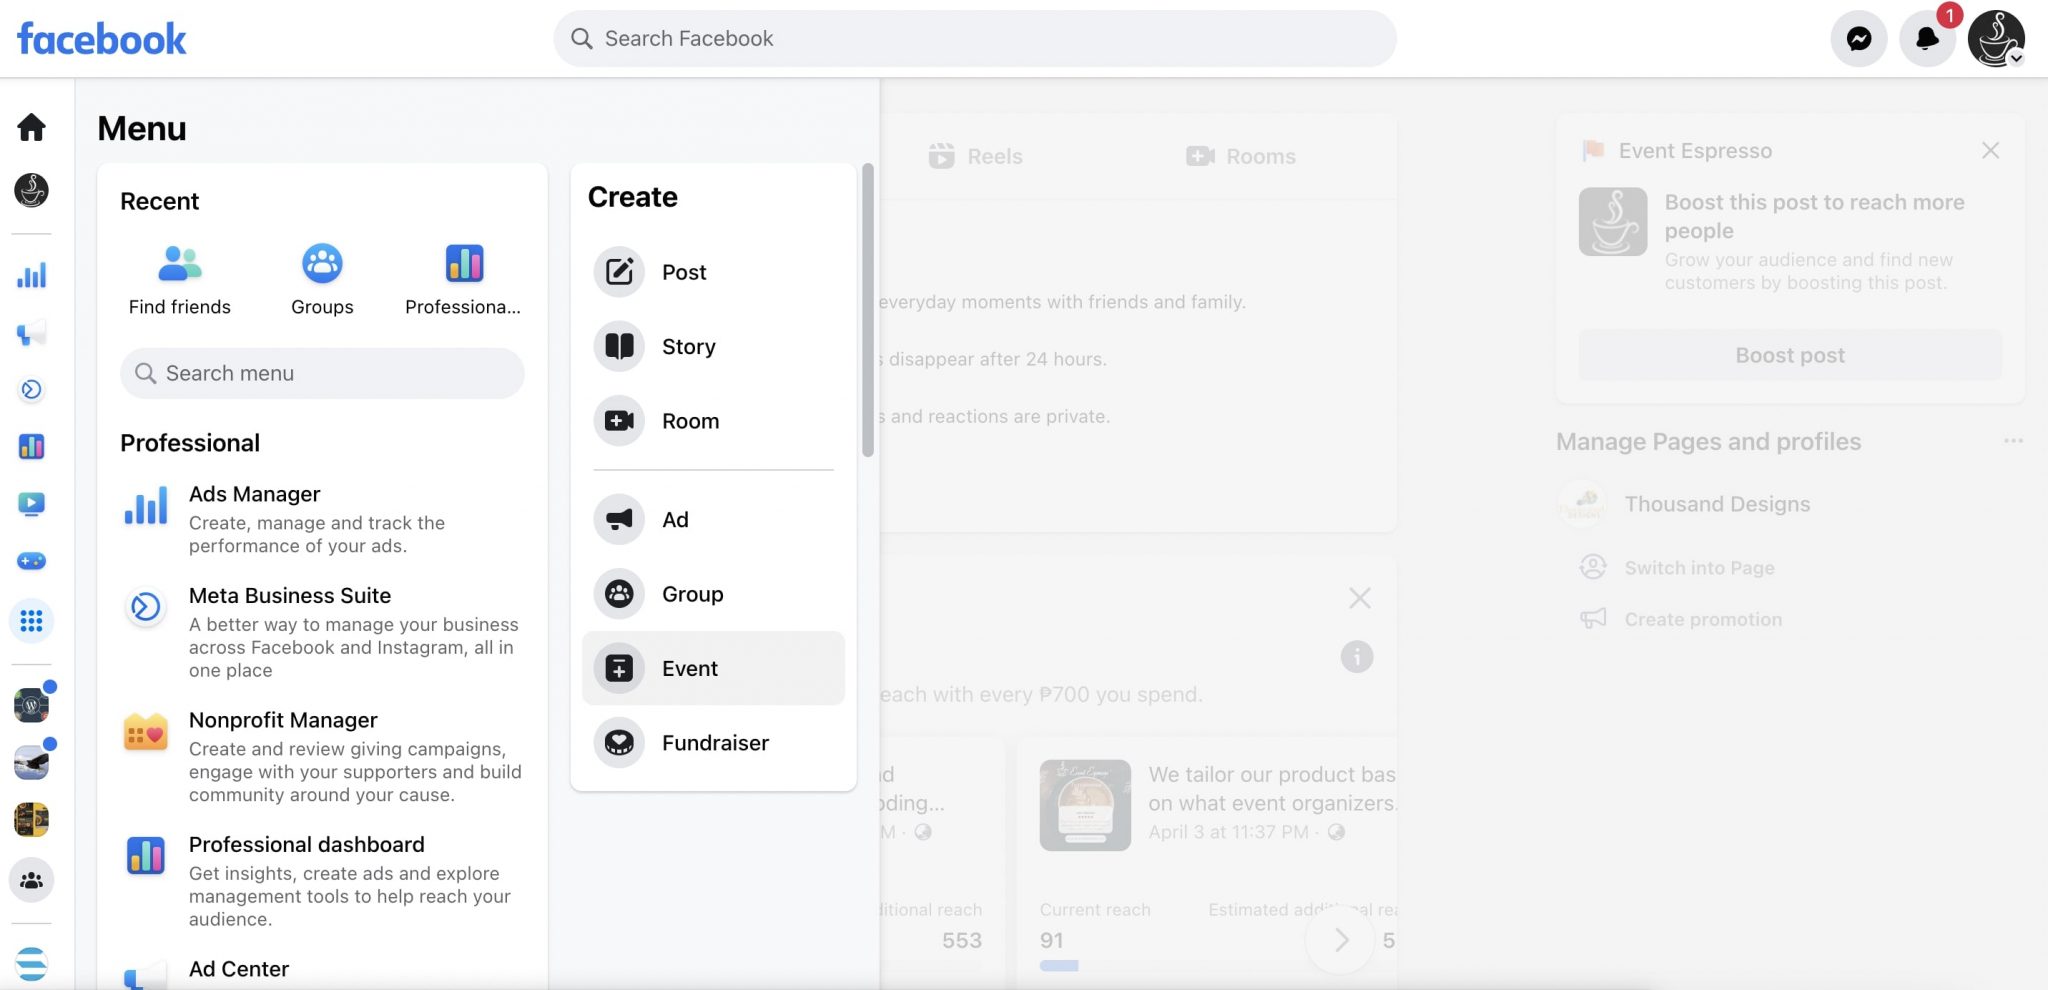
Task: Click the Search Facebook field
Action: 975,39
